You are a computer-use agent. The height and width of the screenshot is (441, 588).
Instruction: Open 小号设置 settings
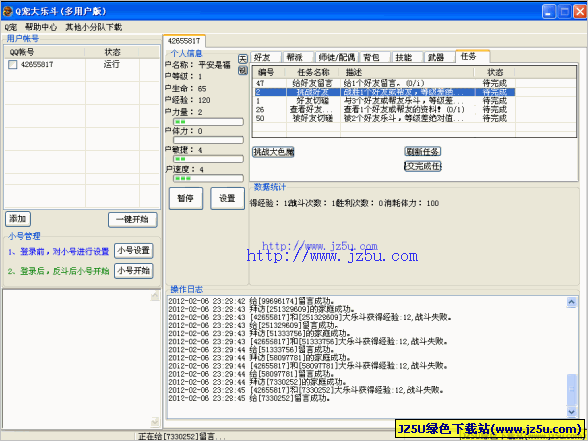click(134, 250)
